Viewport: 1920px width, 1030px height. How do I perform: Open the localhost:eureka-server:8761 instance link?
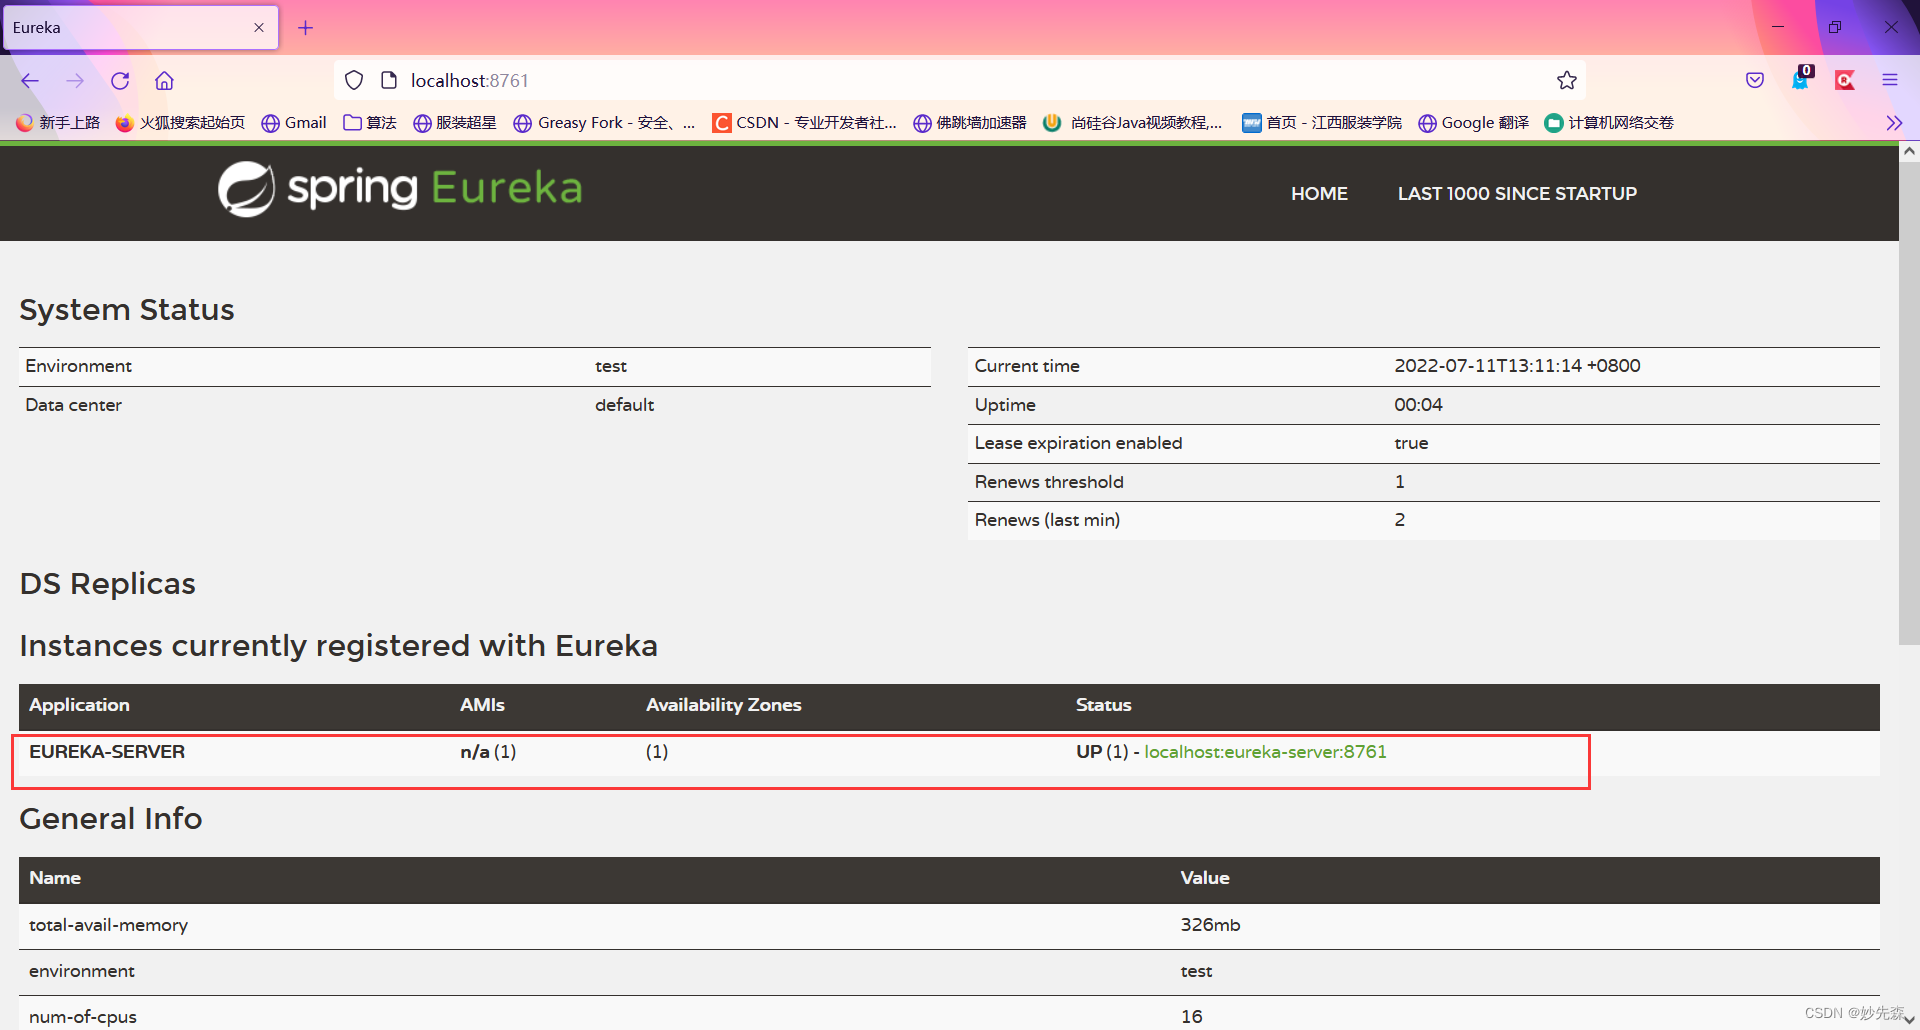(1265, 752)
